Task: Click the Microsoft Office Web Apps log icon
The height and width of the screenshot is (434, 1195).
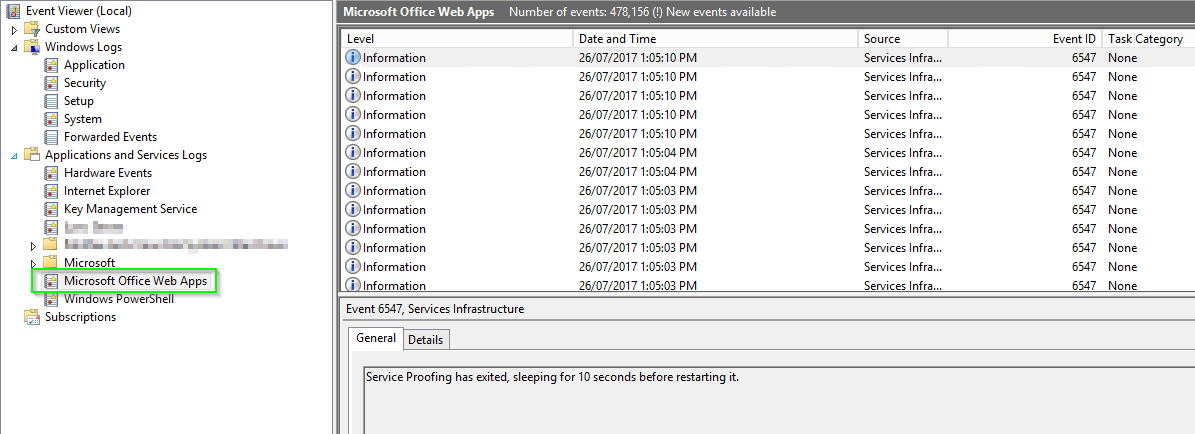Action: click(x=51, y=281)
